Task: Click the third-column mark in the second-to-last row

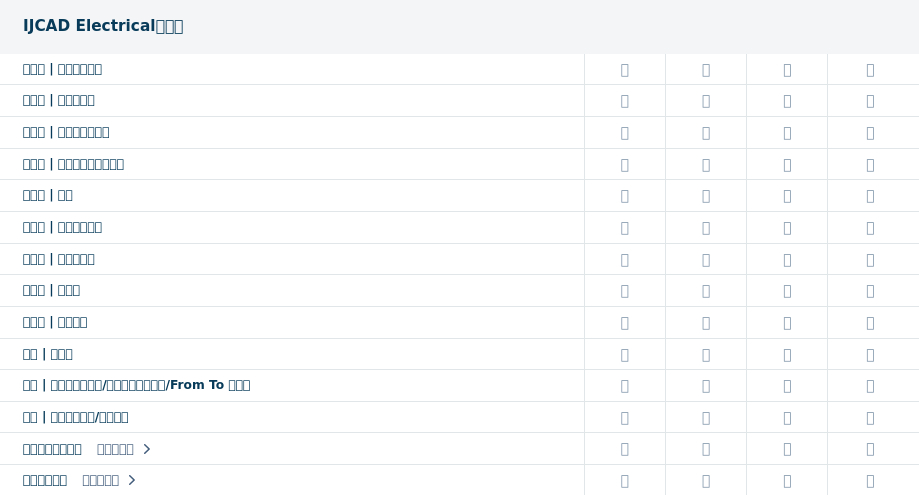Action: (x=786, y=449)
